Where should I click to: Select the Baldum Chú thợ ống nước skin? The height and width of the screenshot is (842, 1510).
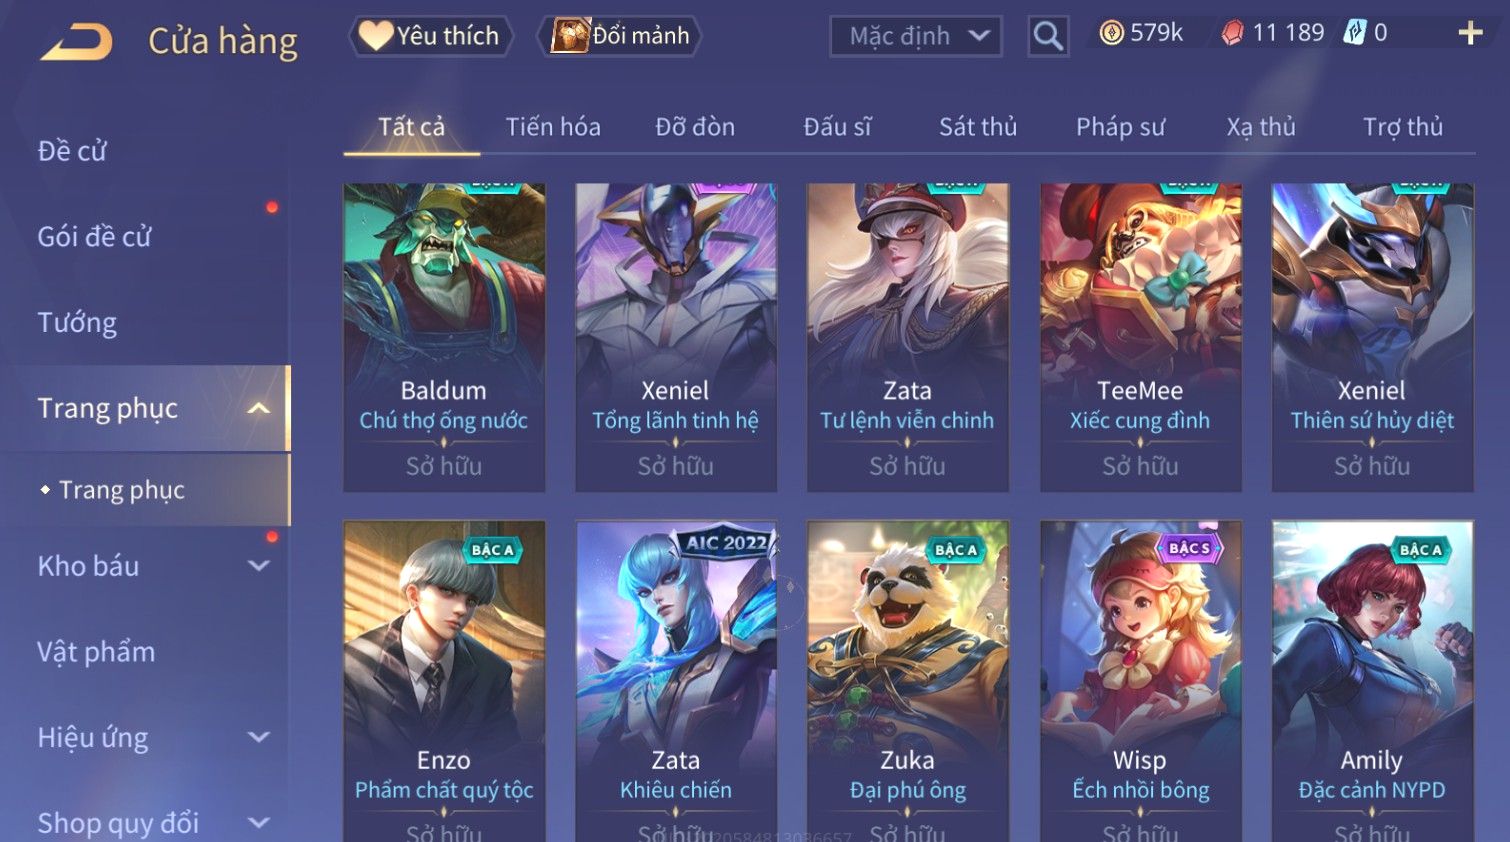tap(444, 337)
